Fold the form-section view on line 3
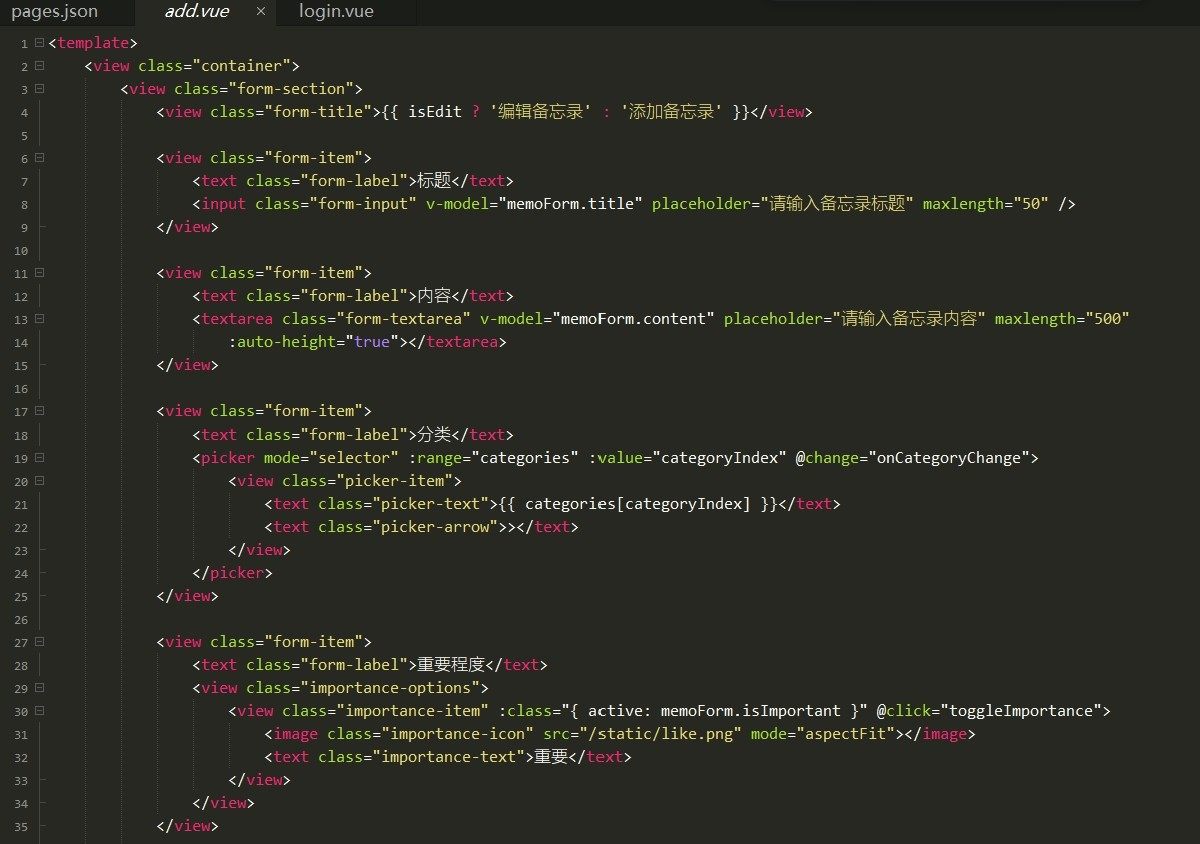This screenshot has width=1200, height=844. tap(39, 89)
